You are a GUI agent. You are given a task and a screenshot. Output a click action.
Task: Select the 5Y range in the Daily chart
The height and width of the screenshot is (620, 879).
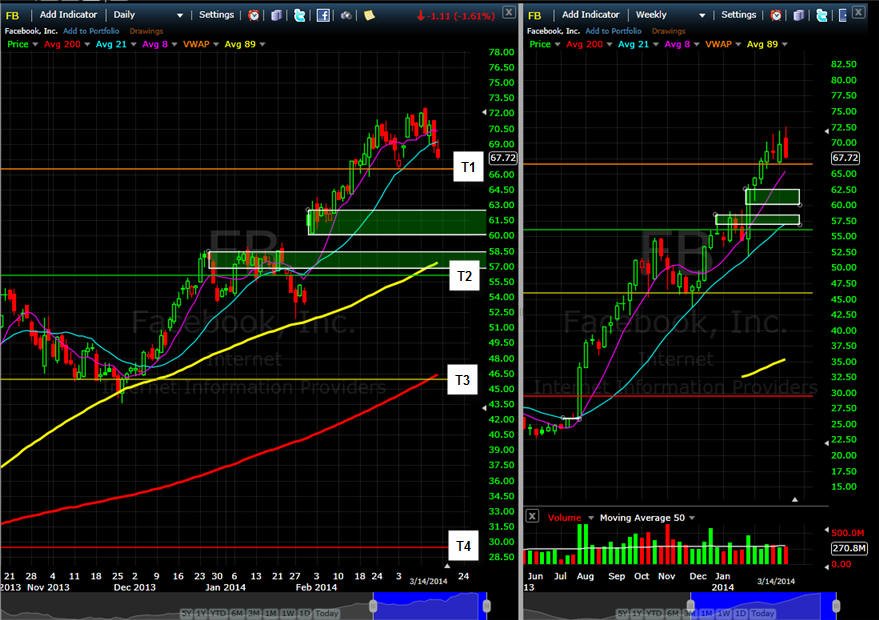pyautogui.click(x=187, y=613)
